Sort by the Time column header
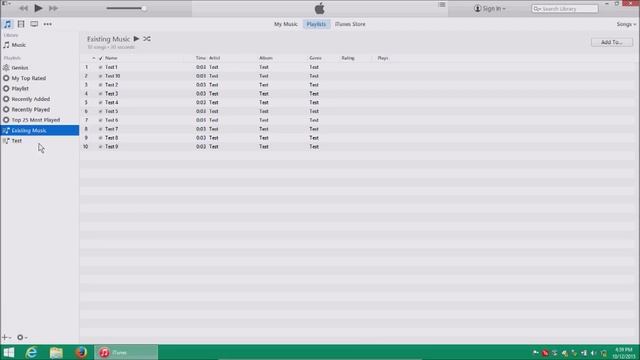Screen dimensions: 640x360 (200, 58)
